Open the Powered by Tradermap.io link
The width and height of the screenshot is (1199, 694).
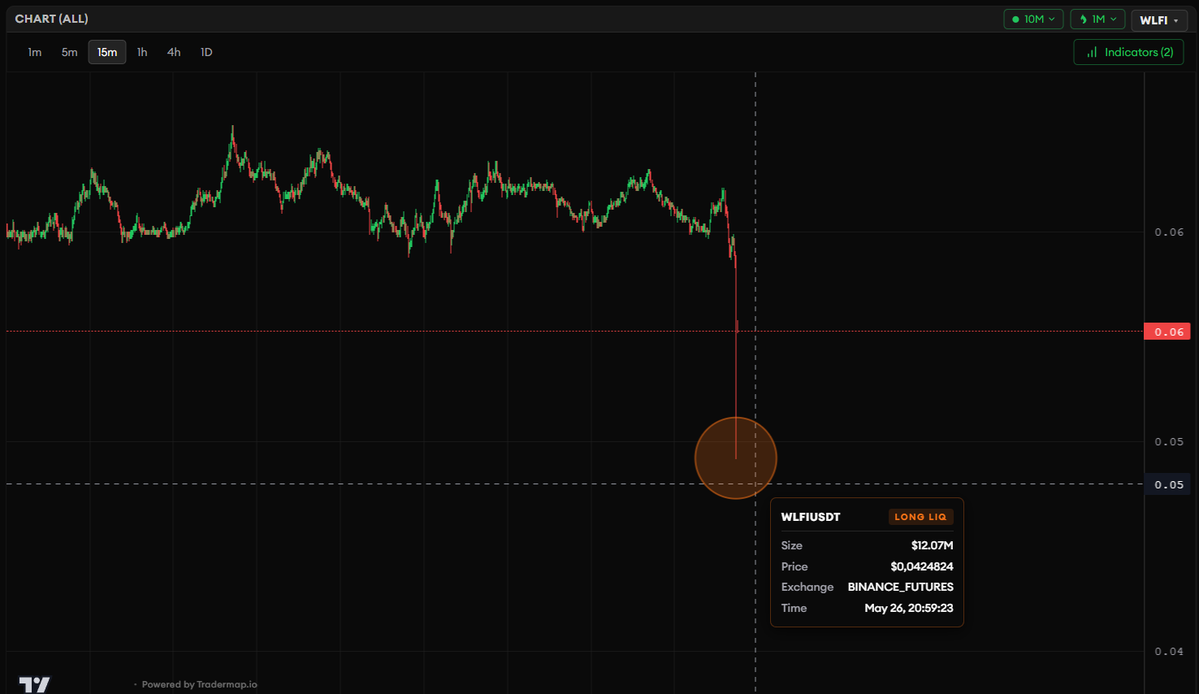[x=199, y=684]
